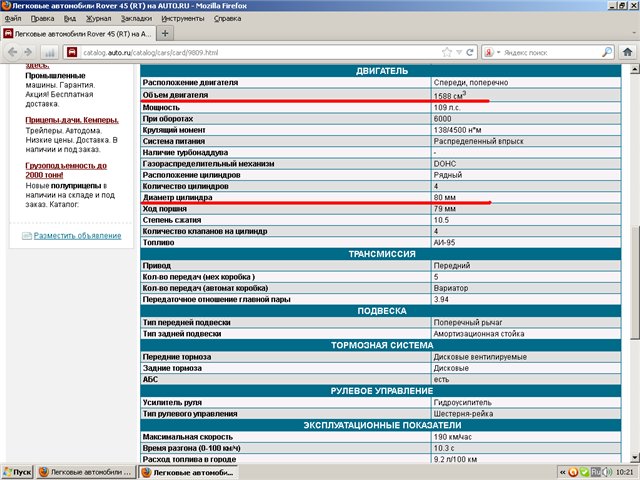Click the Ru language indicator

click(x=596, y=472)
